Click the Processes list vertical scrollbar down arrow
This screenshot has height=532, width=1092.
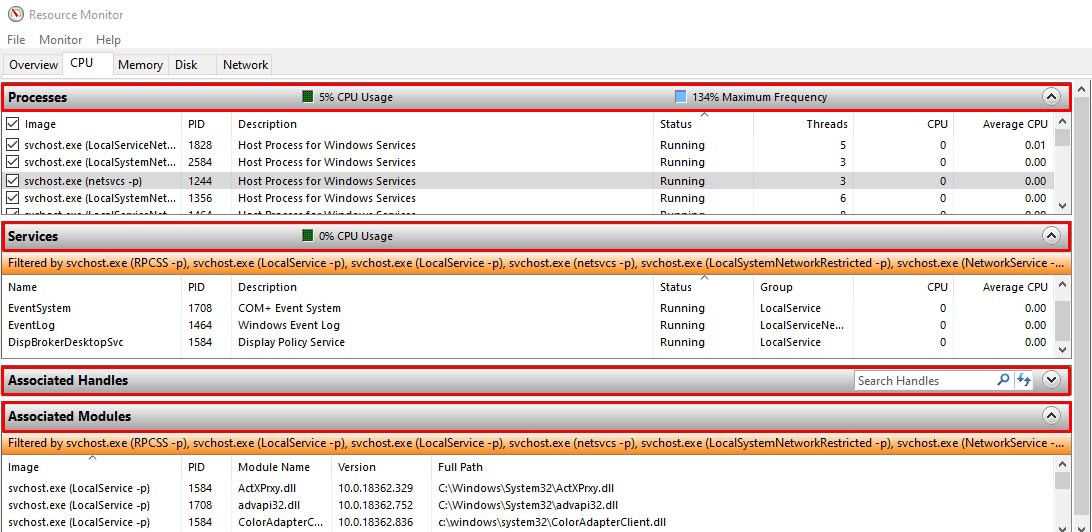1061,205
